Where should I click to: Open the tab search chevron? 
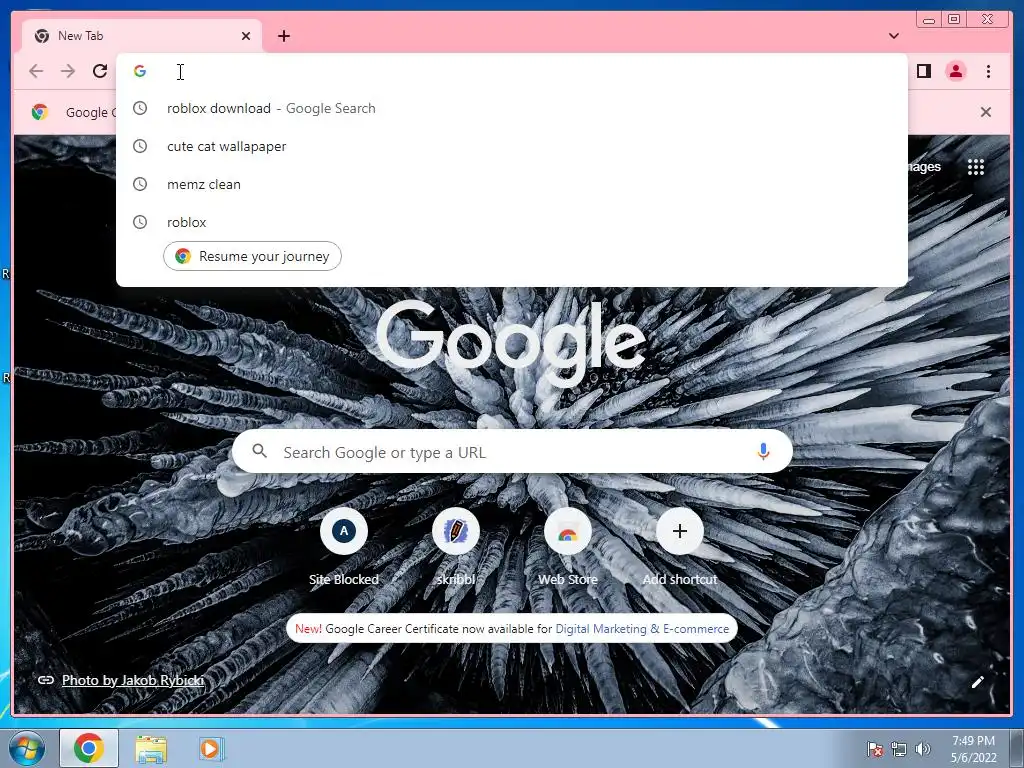click(893, 36)
